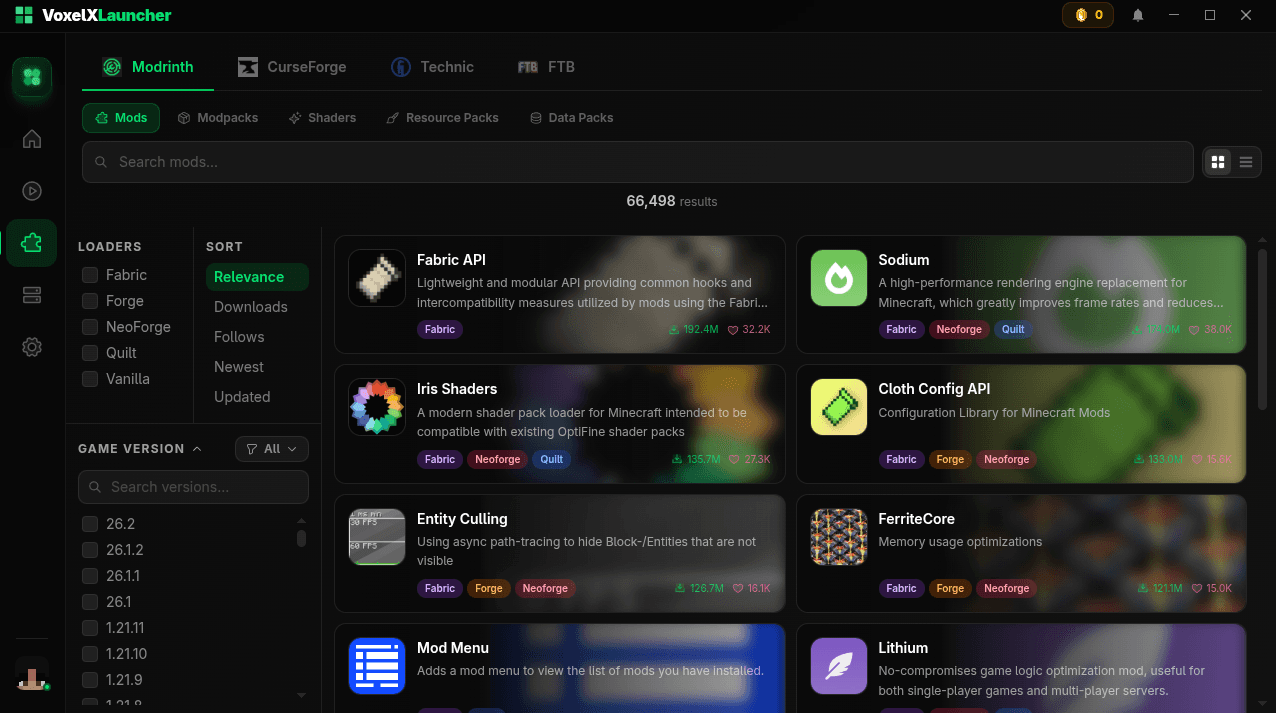Click the Entity Culling mod icon
This screenshot has height=713, width=1276.
pyautogui.click(x=377, y=537)
